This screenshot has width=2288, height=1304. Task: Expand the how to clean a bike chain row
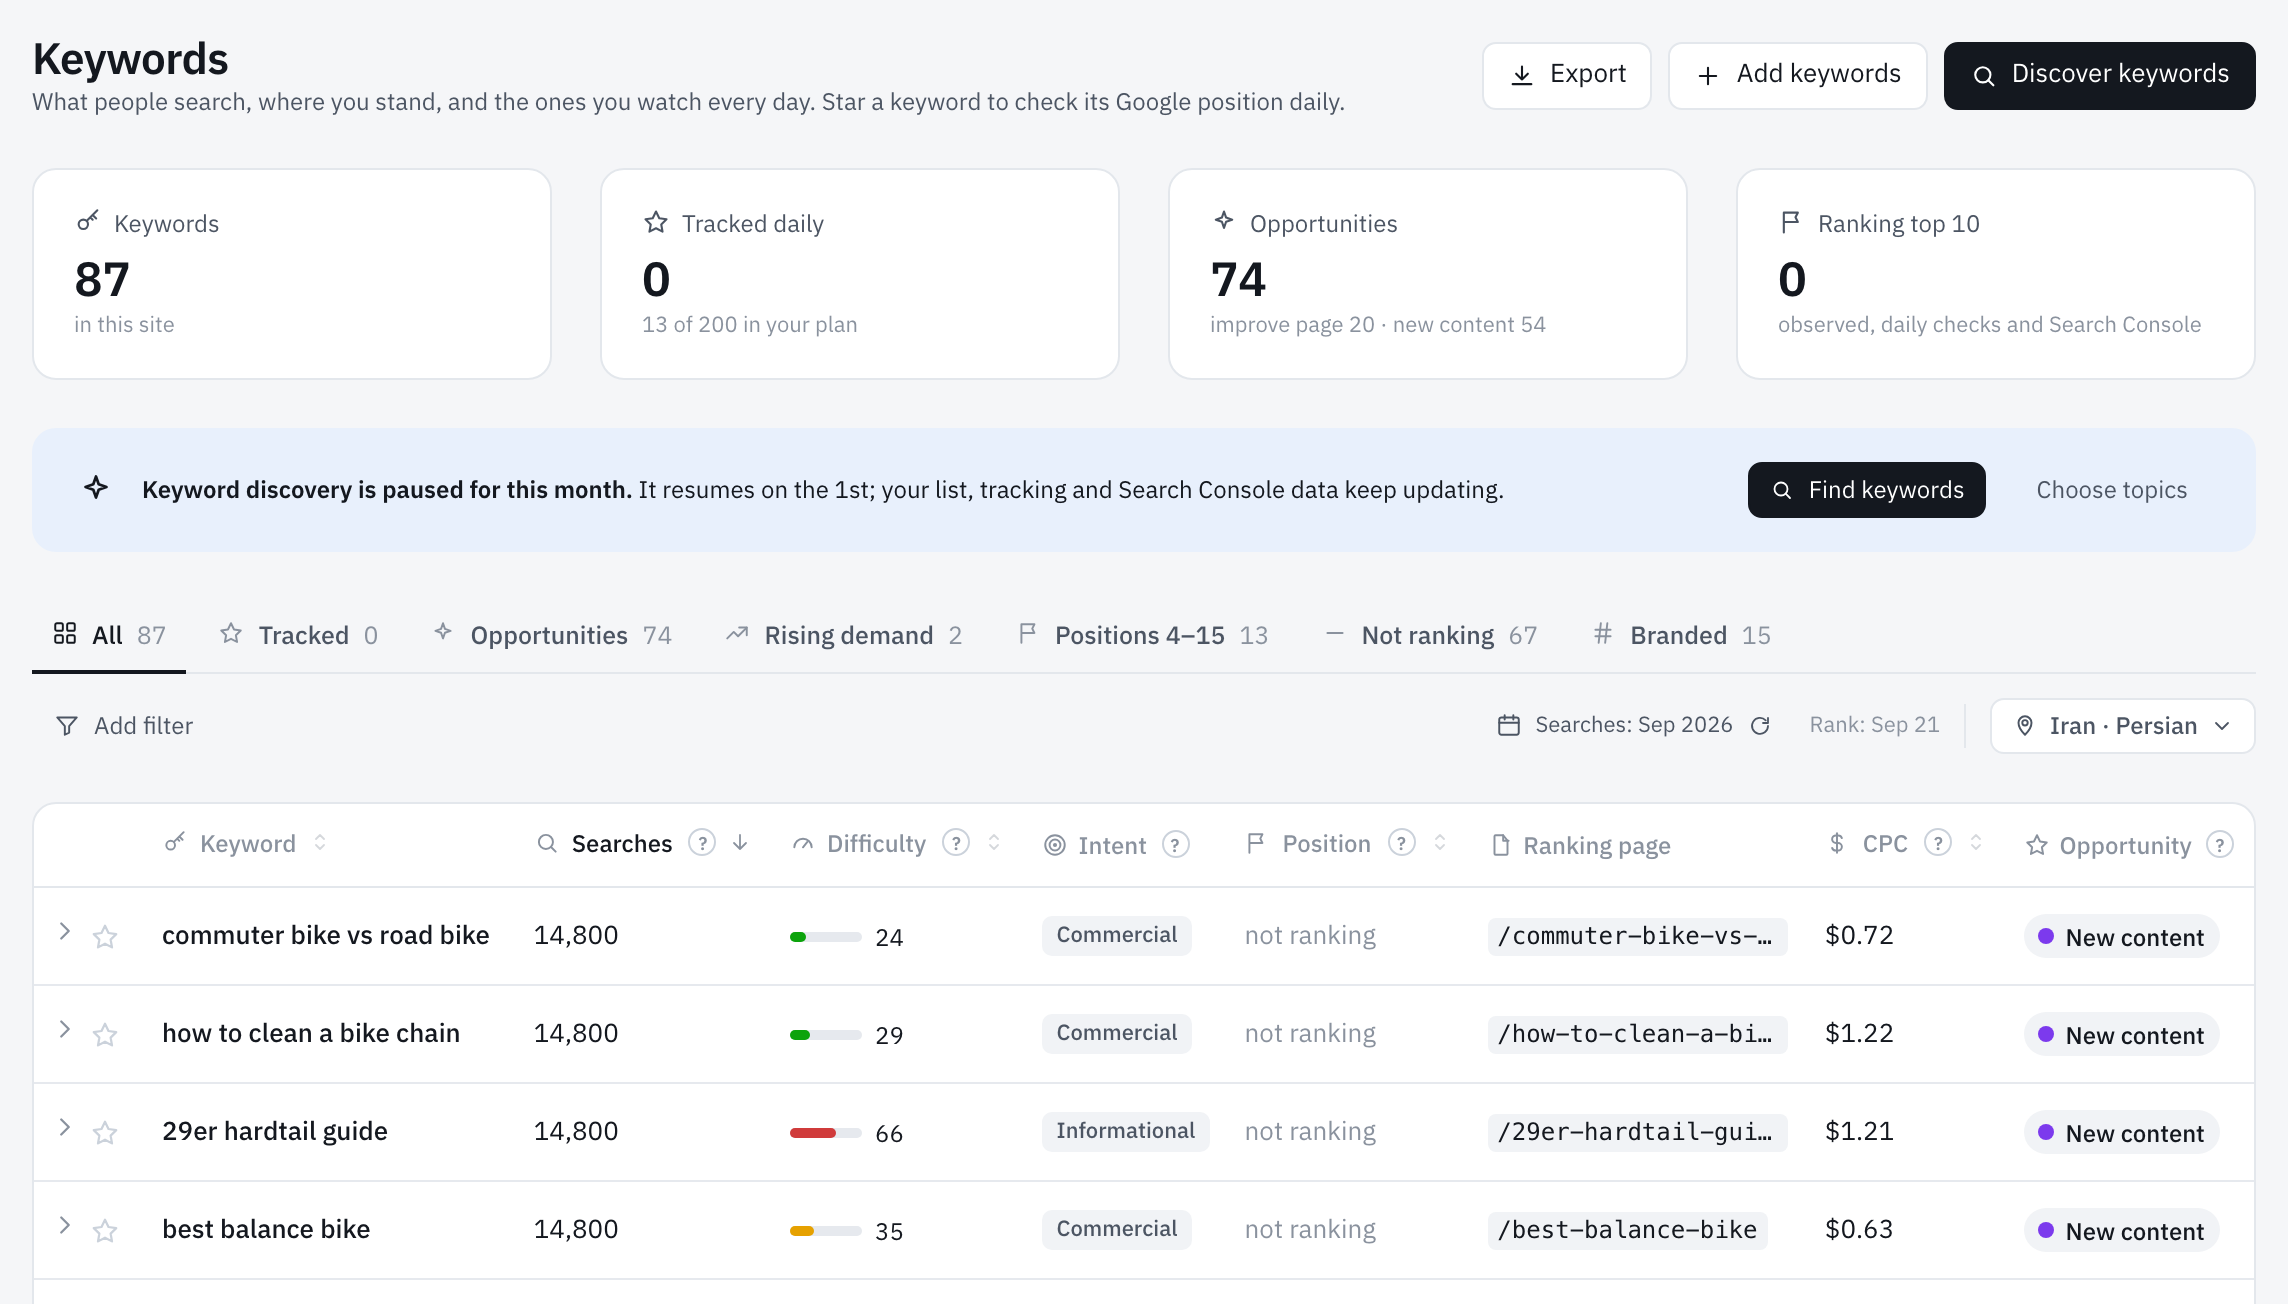pyautogui.click(x=65, y=1030)
